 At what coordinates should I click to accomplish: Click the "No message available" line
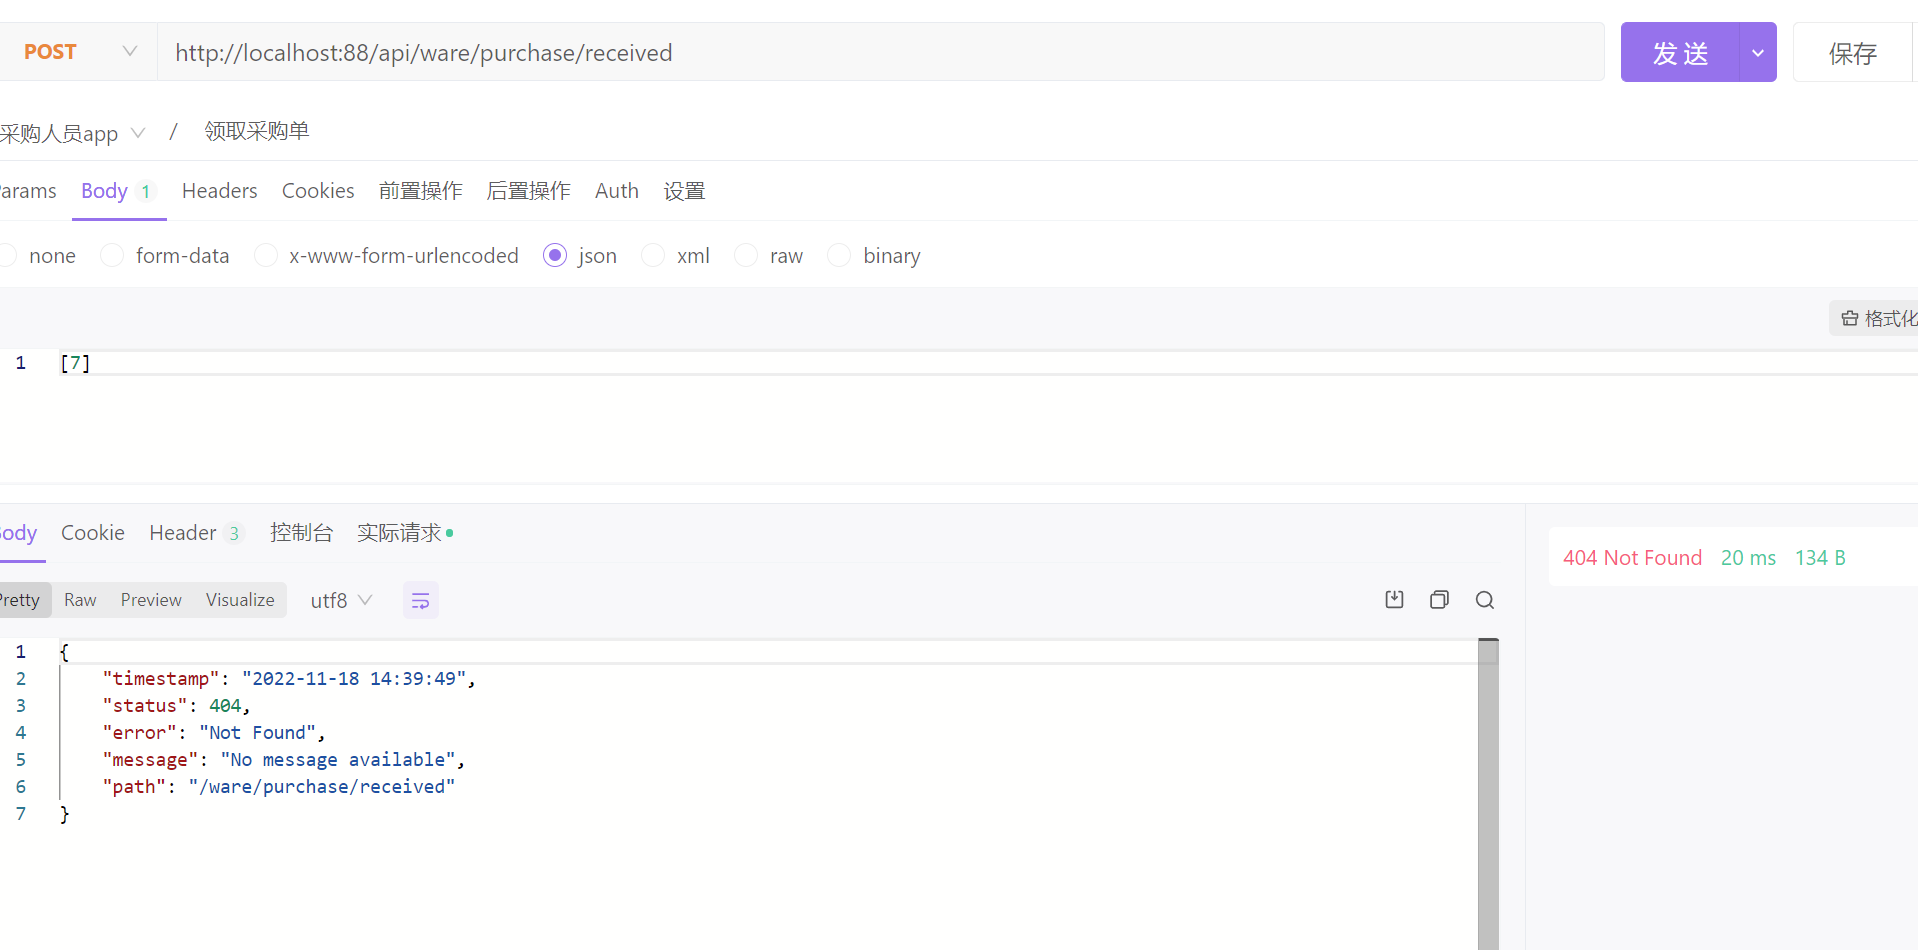click(338, 760)
